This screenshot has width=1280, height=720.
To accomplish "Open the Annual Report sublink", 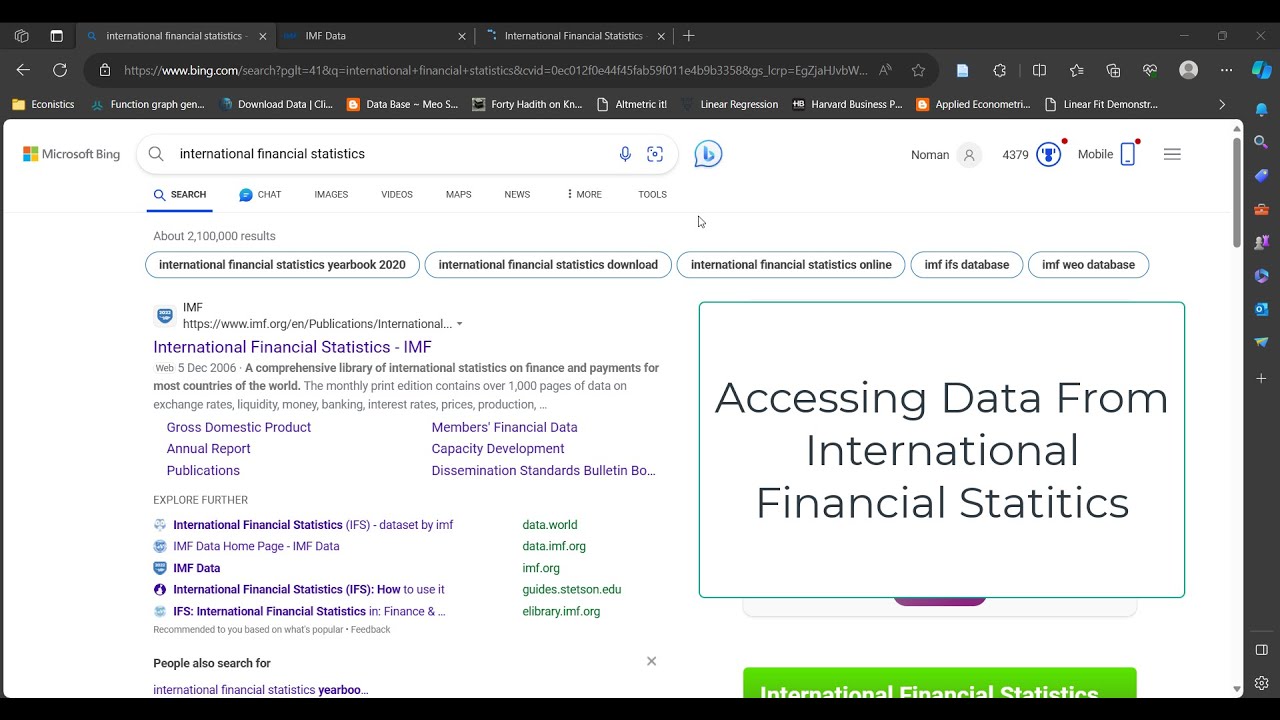I will pyautogui.click(x=208, y=449).
